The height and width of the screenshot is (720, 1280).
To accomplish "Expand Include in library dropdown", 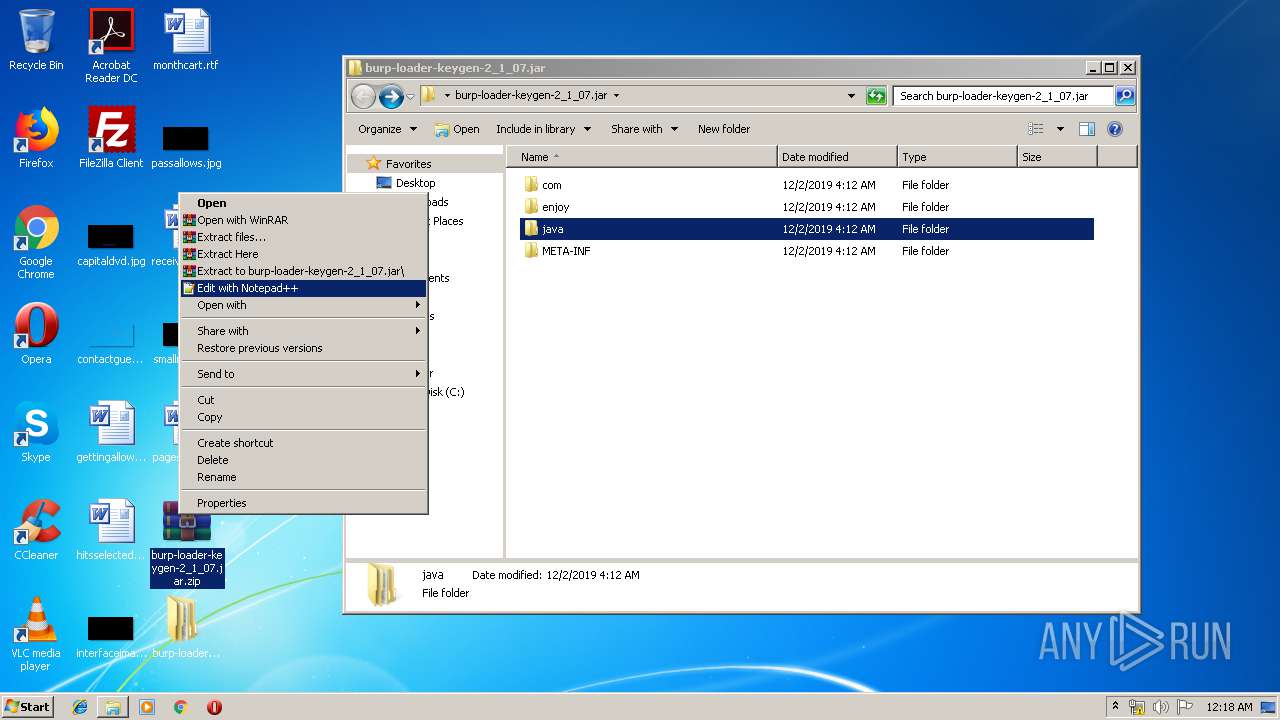I will 543,129.
